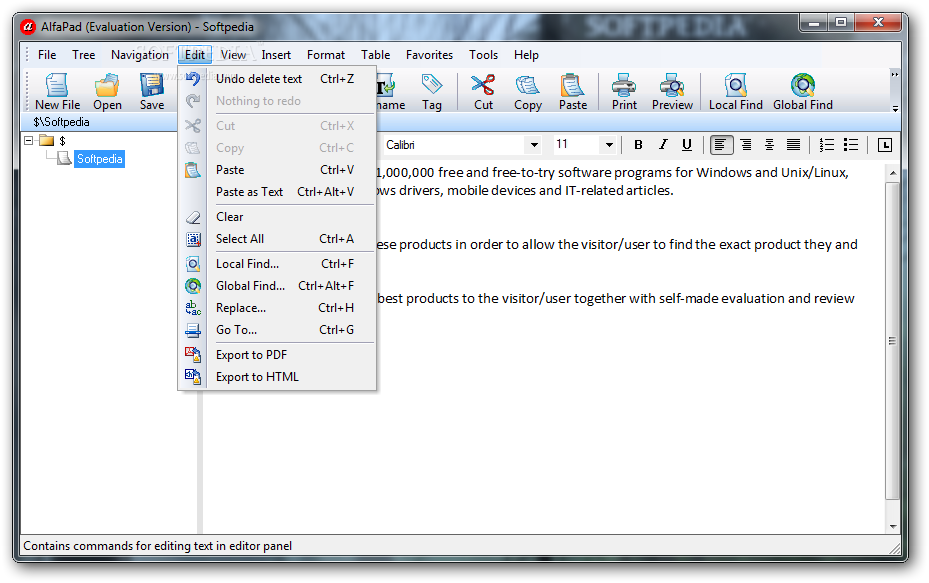Toggle italic formatting
The image size is (929, 583).
pos(663,145)
